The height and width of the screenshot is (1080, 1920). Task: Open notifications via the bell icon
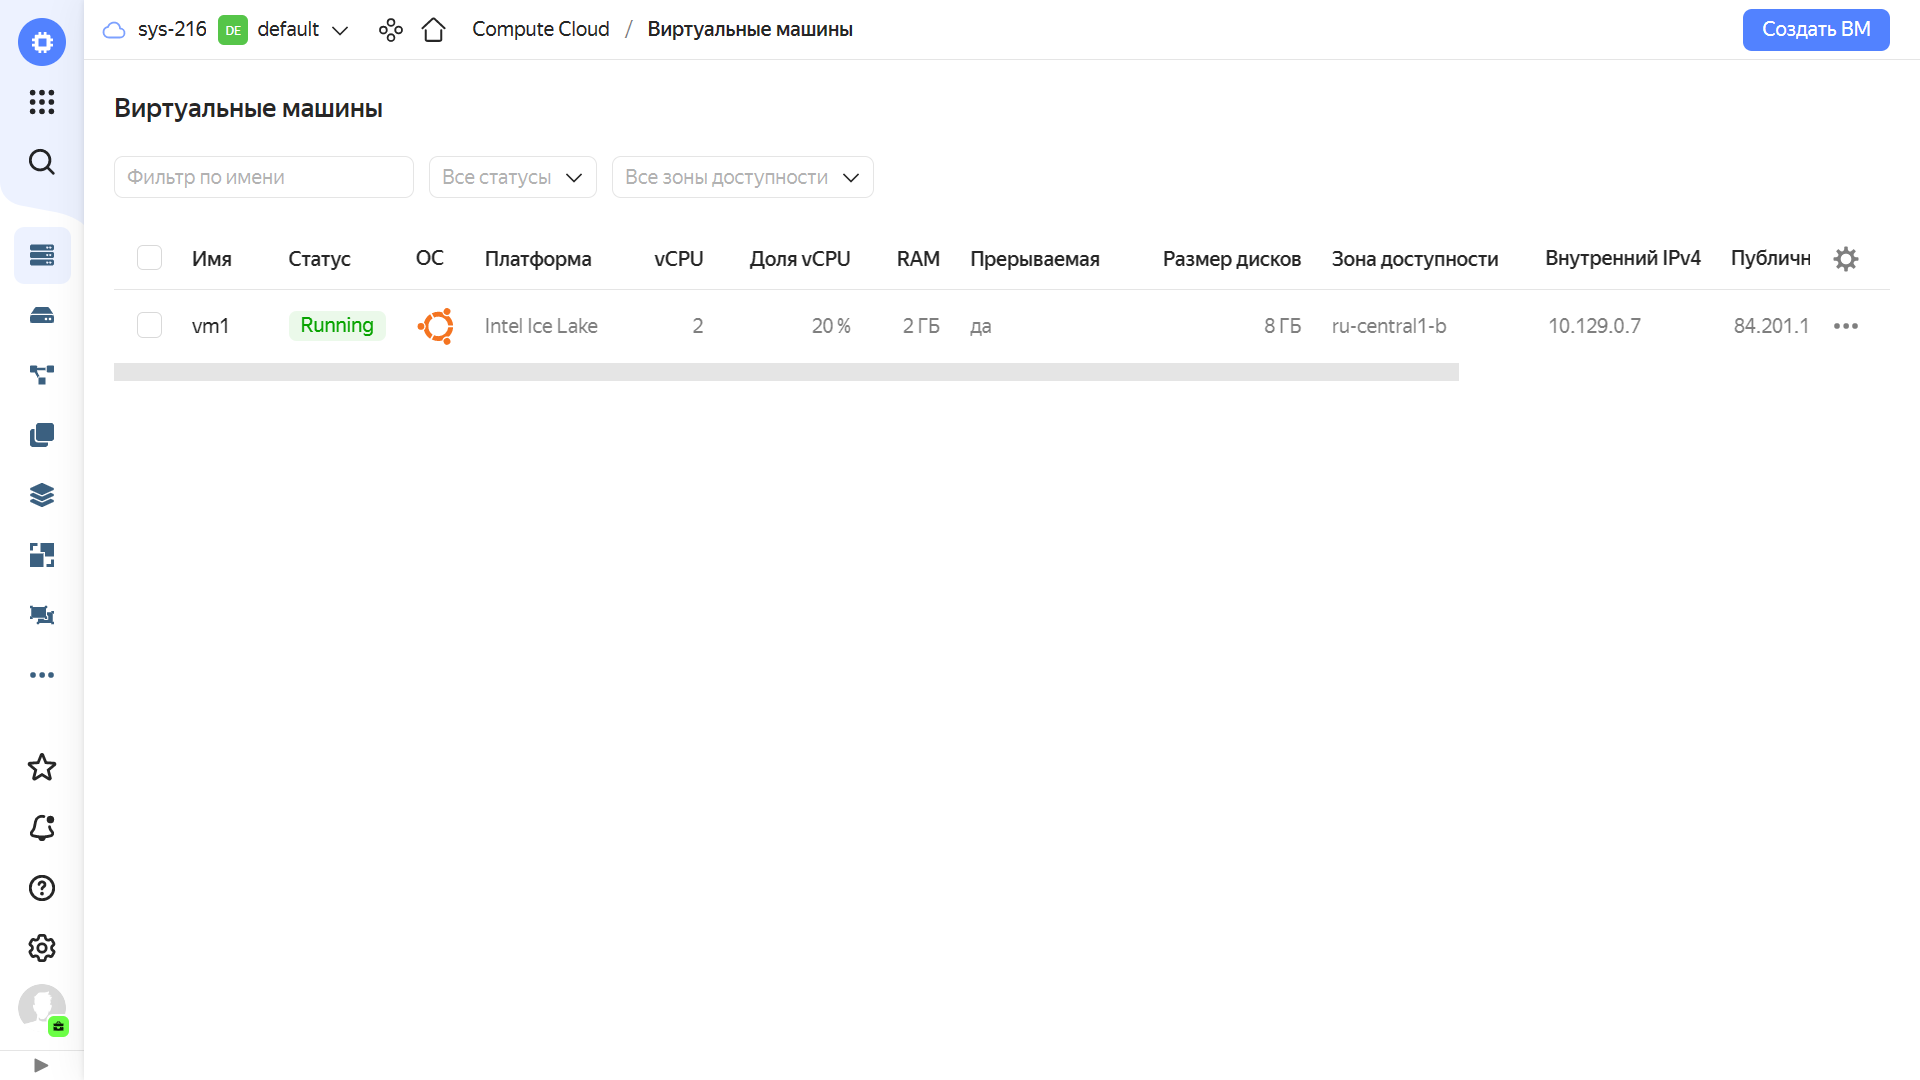click(x=41, y=828)
